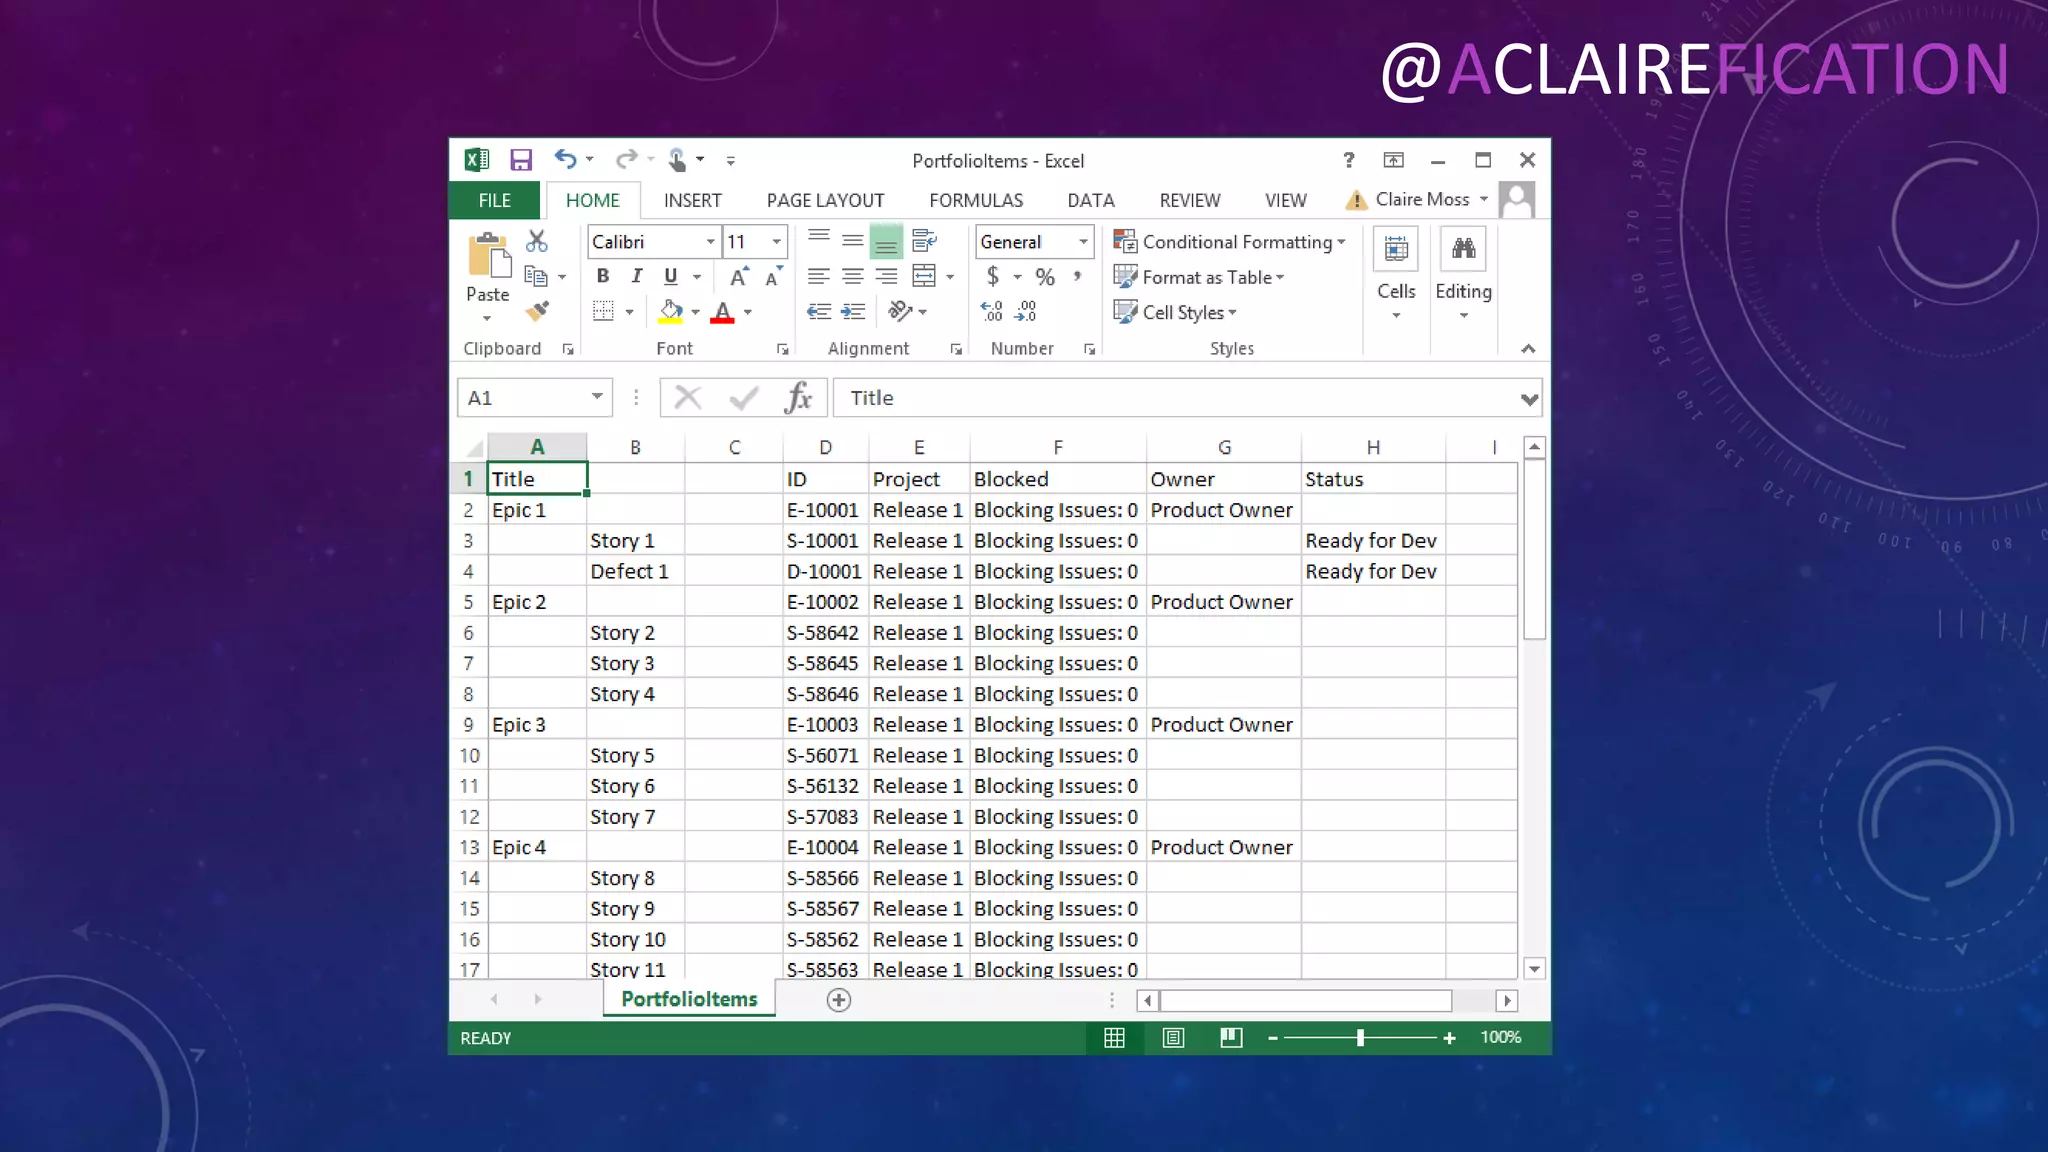This screenshot has width=2048, height=1152.
Task: Open the Calibri font name dropdown
Action: (x=710, y=242)
